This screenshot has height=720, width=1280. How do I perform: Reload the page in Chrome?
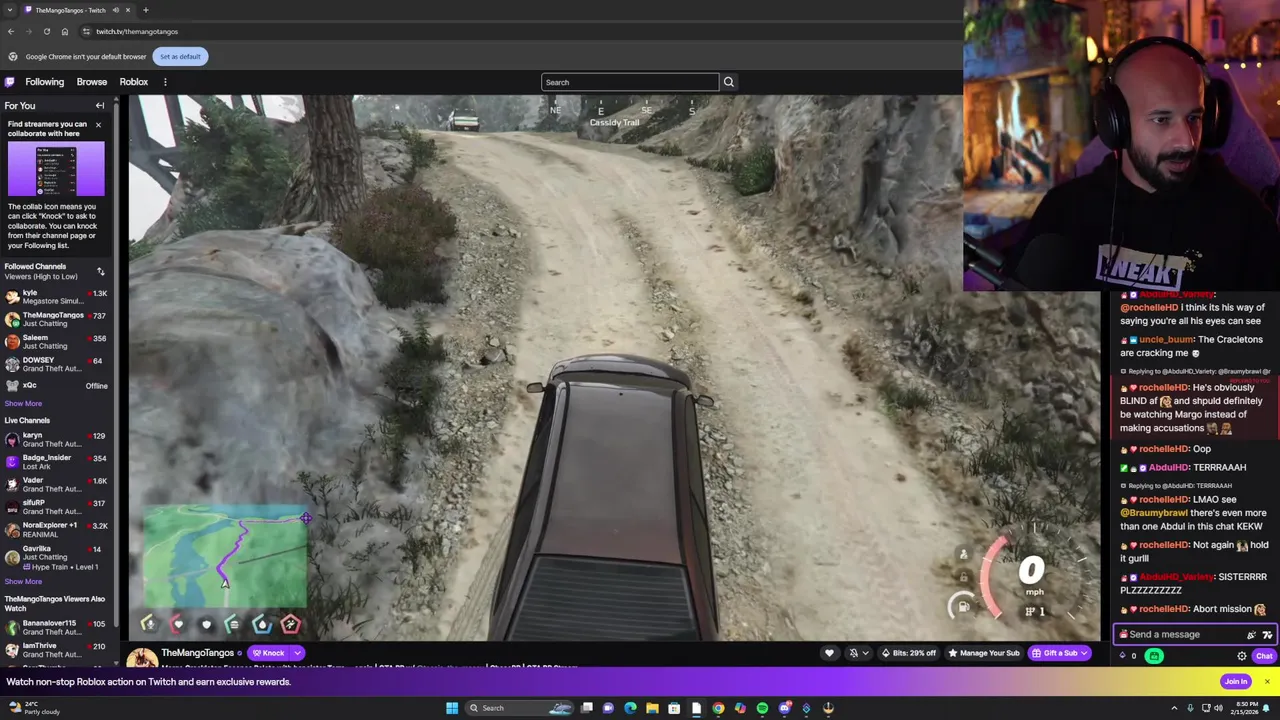[46, 31]
